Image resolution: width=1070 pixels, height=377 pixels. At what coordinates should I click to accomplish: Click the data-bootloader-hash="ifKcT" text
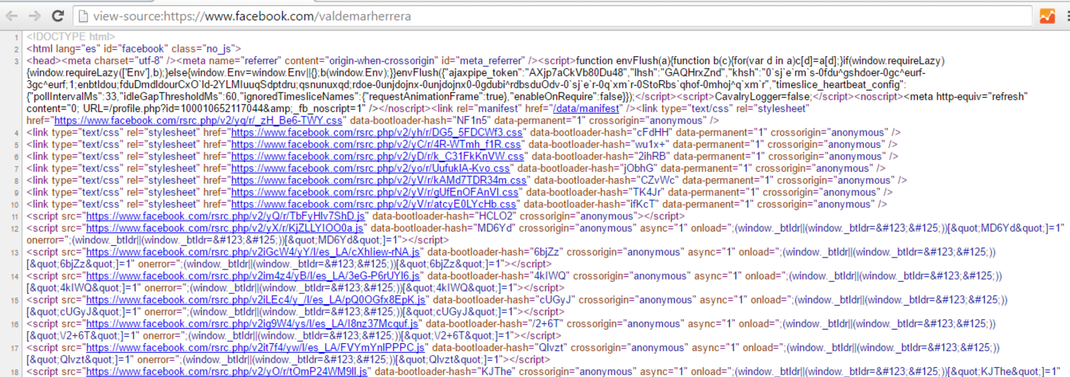(x=589, y=205)
